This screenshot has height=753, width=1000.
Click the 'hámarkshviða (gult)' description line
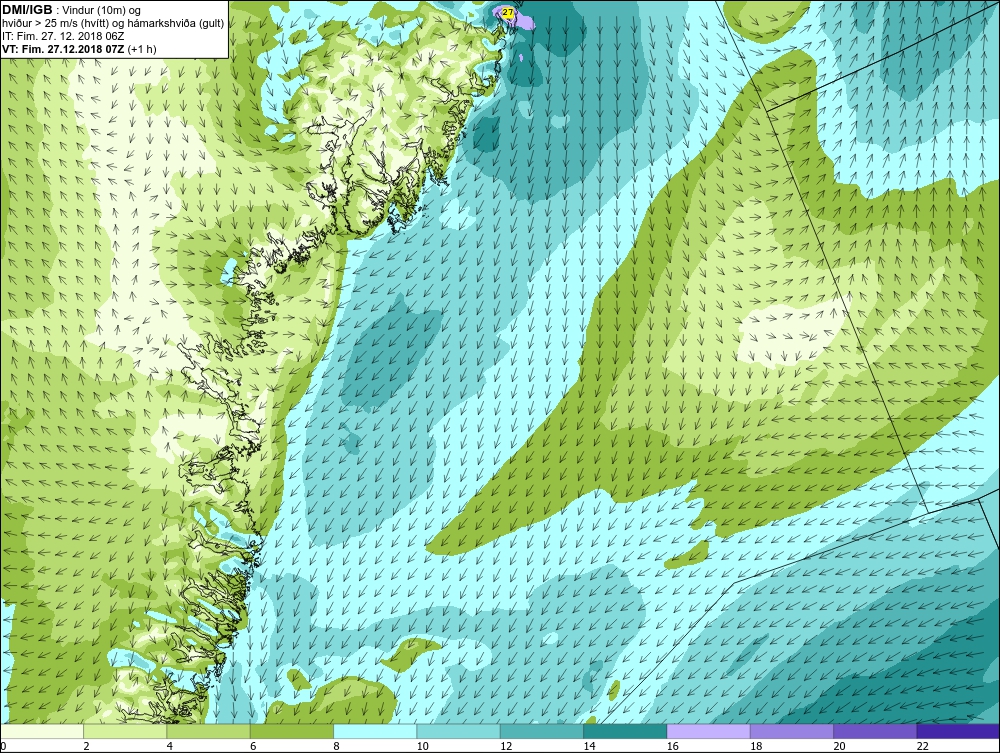click(113, 24)
